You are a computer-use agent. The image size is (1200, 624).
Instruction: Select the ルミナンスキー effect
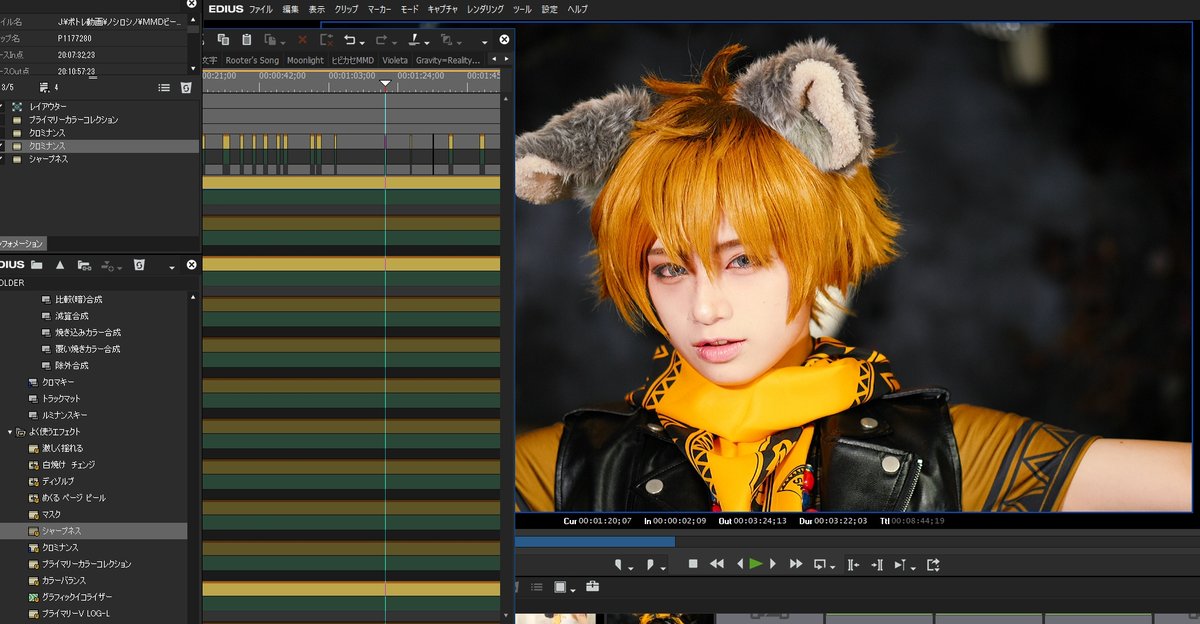pyautogui.click(x=64, y=415)
